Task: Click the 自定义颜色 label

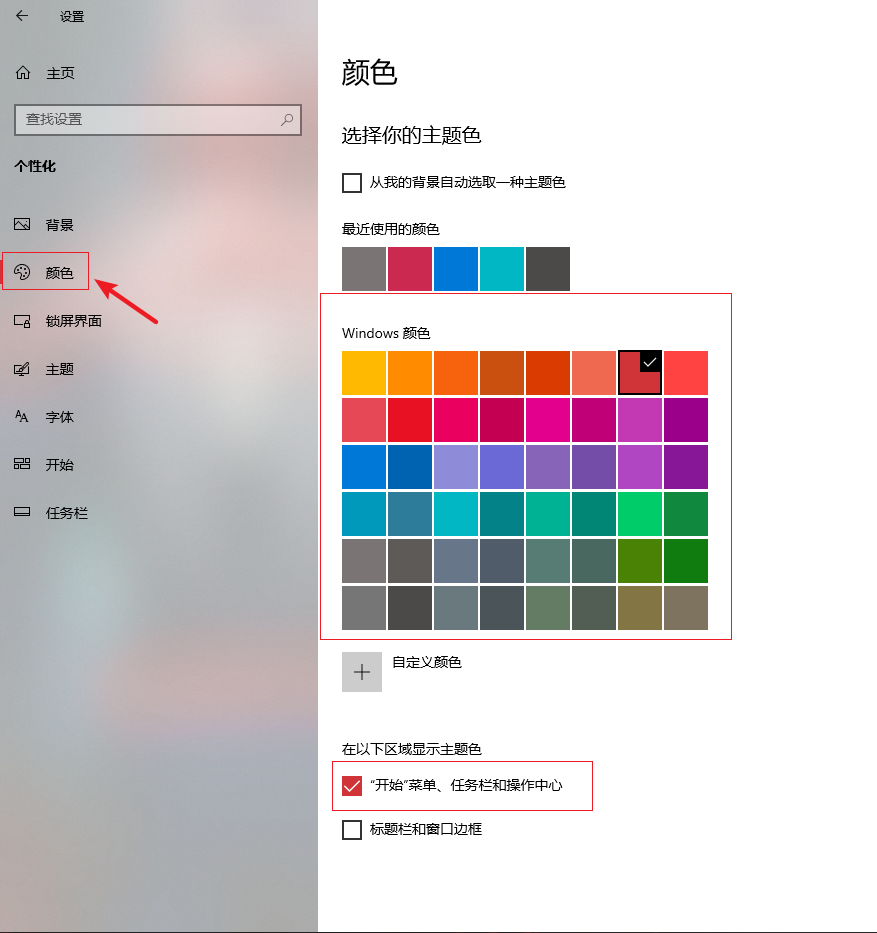Action: pos(427,662)
